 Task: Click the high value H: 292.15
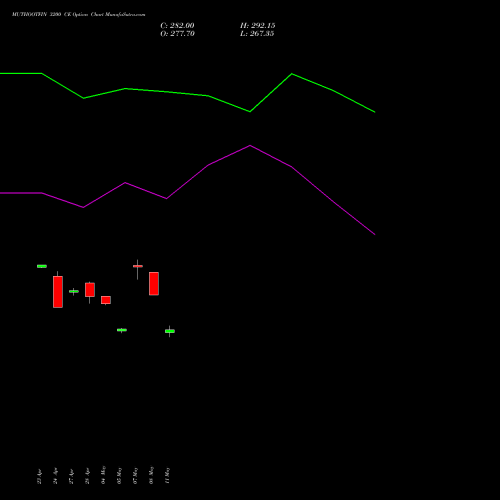pyautogui.click(x=257, y=26)
